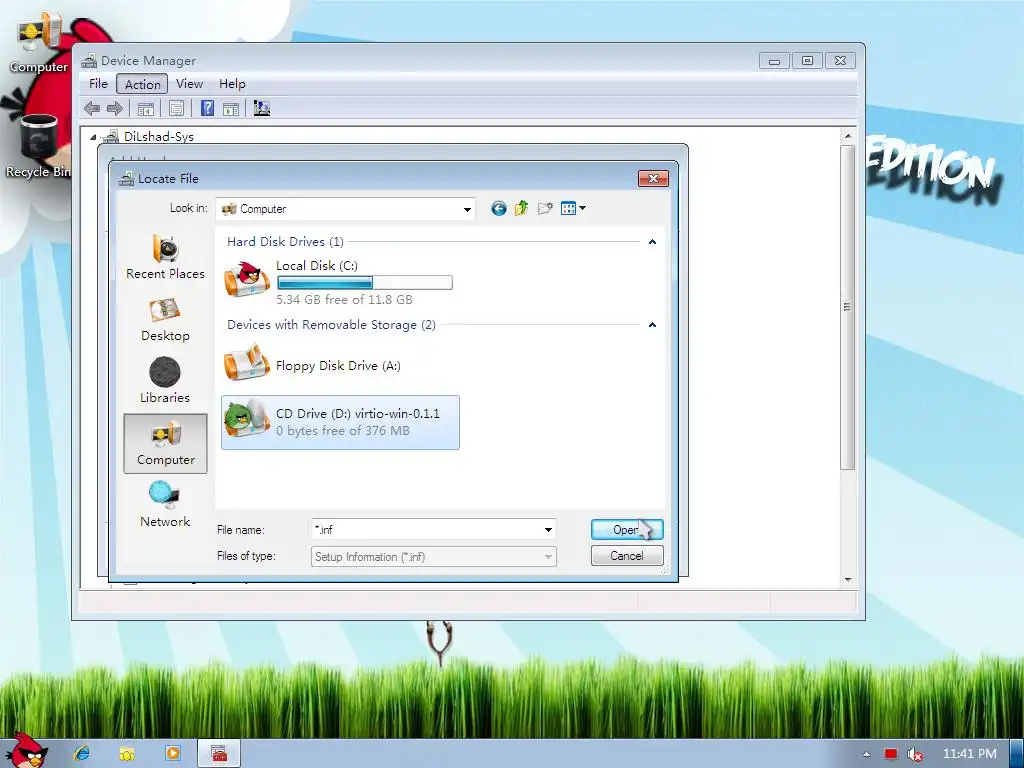
Task: Click the Back arrow in Device Manager toolbar
Action: pyautogui.click(x=92, y=108)
